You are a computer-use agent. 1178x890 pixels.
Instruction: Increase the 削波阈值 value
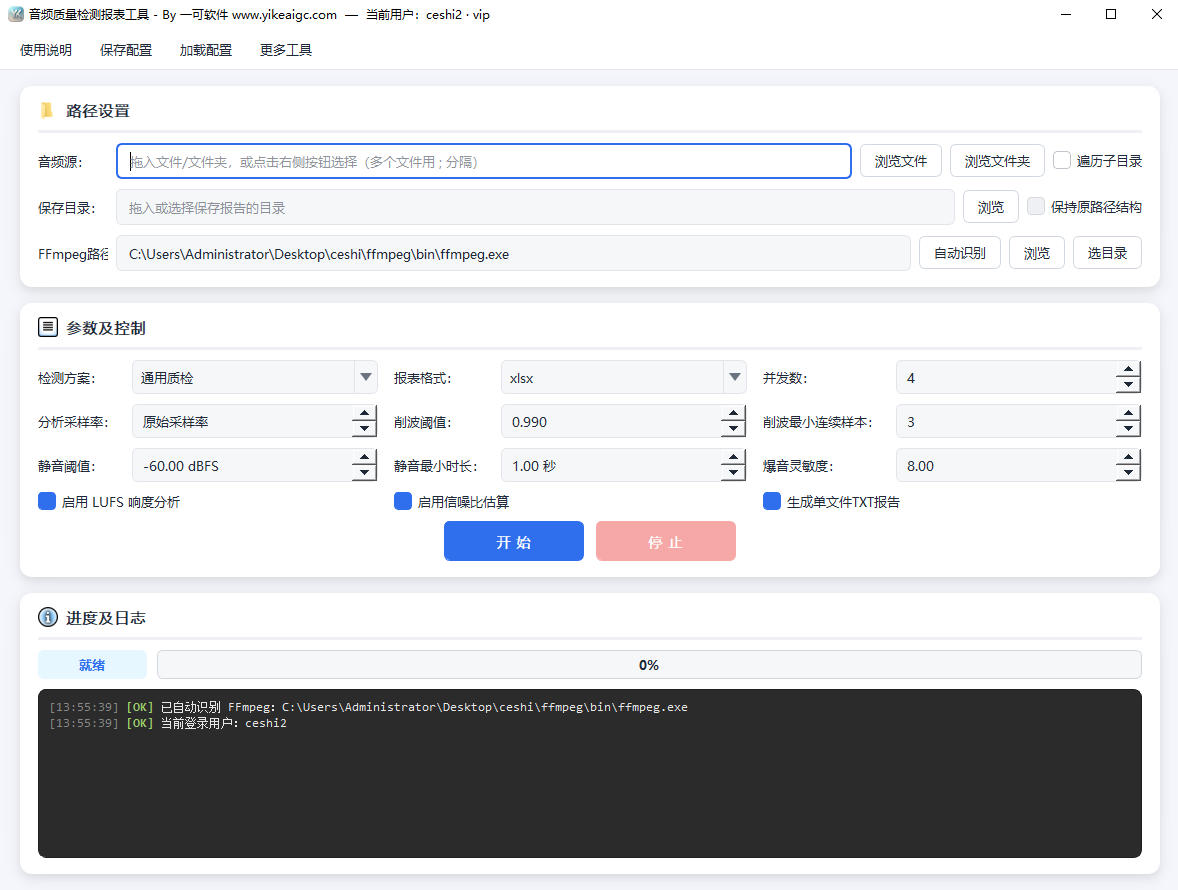[x=733, y=414]
